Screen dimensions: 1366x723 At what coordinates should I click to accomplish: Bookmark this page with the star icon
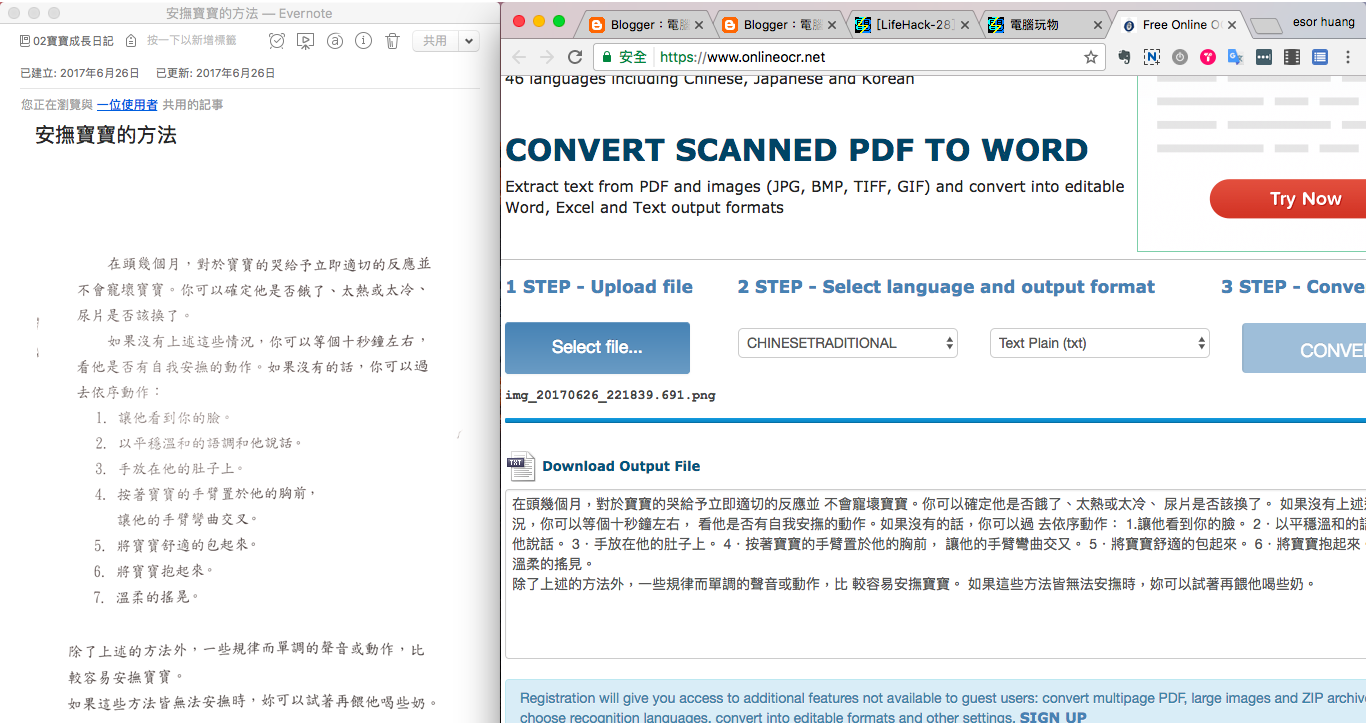point(1090,57)
